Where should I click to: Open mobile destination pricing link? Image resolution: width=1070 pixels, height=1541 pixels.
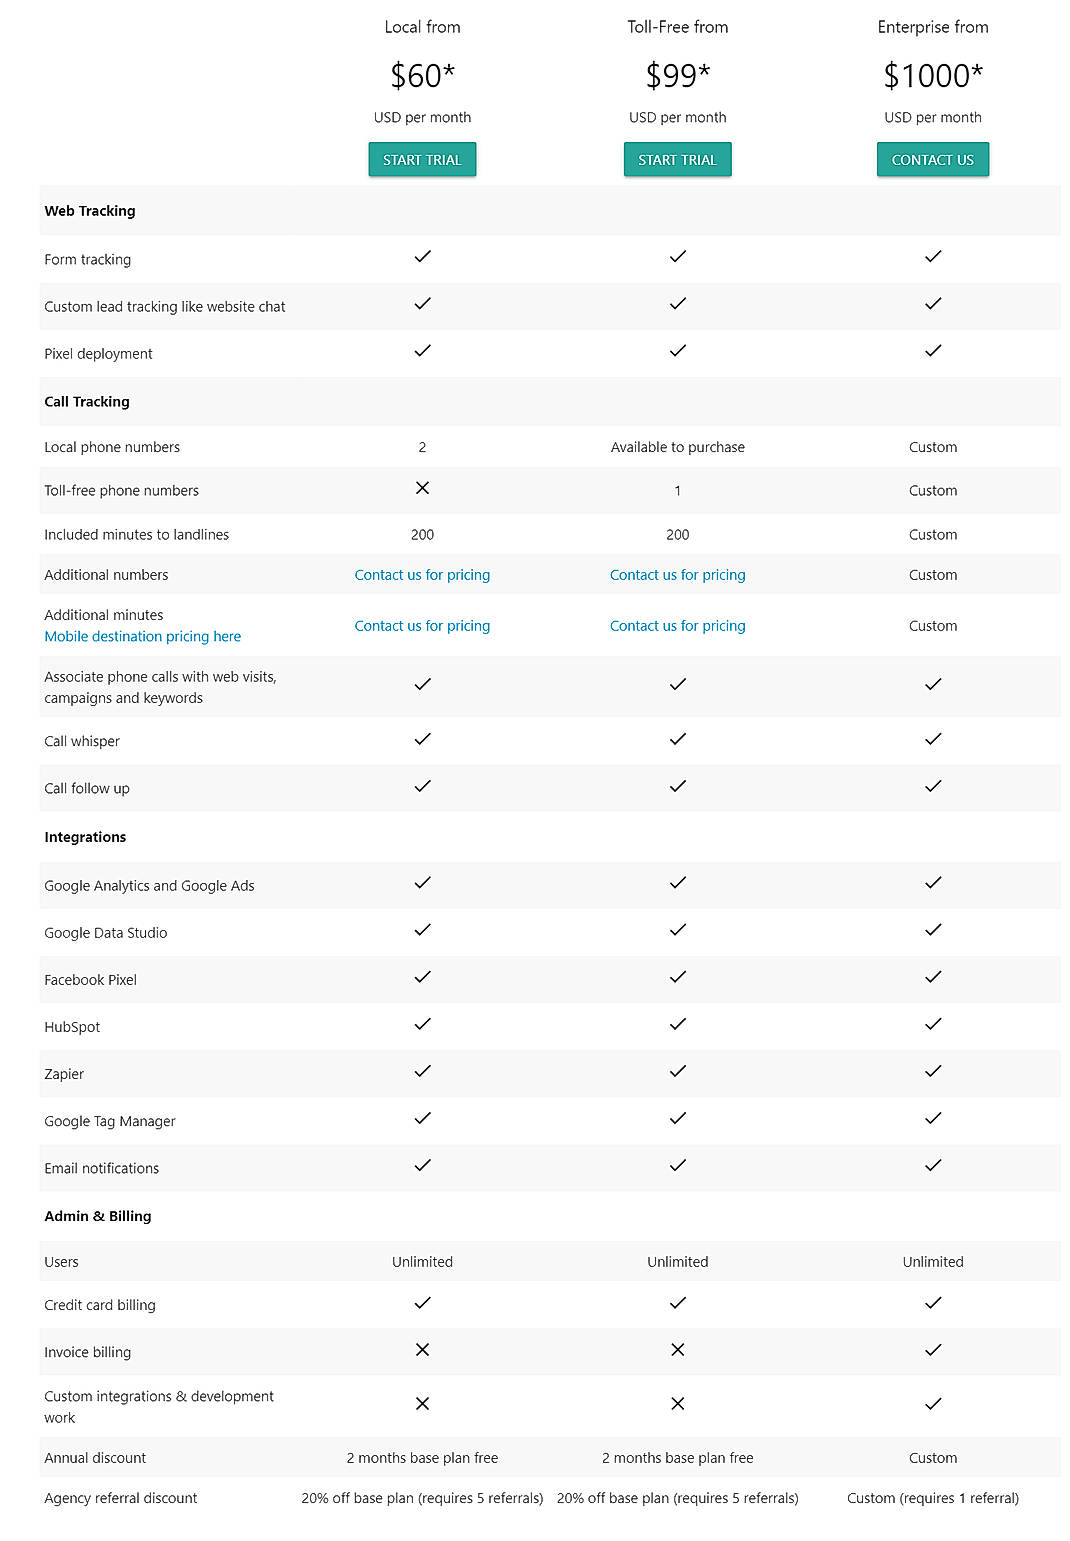coord(142,636)
